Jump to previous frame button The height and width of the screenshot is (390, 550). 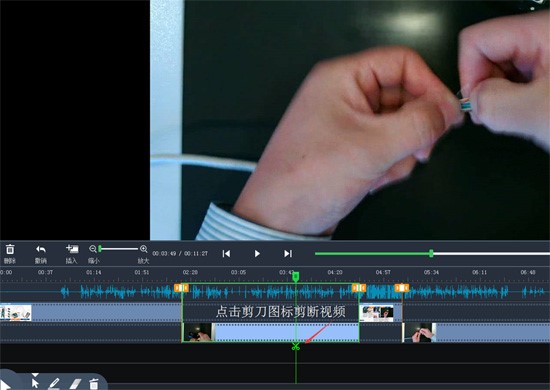coord(226,253)
